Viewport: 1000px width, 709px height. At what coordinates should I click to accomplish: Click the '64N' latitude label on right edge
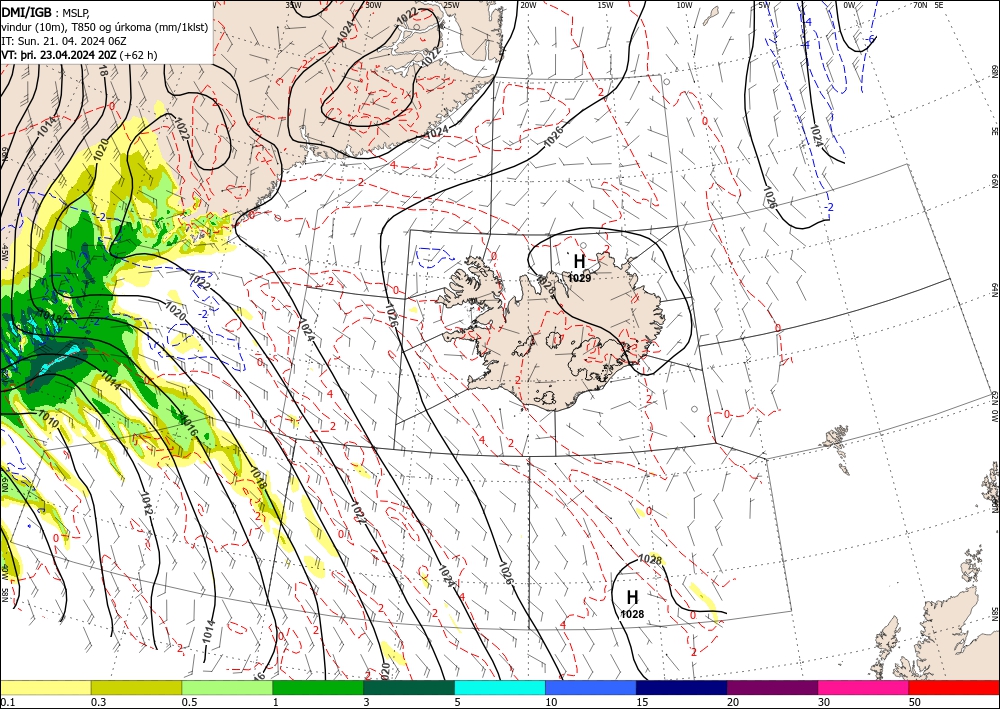pos(994,290)
